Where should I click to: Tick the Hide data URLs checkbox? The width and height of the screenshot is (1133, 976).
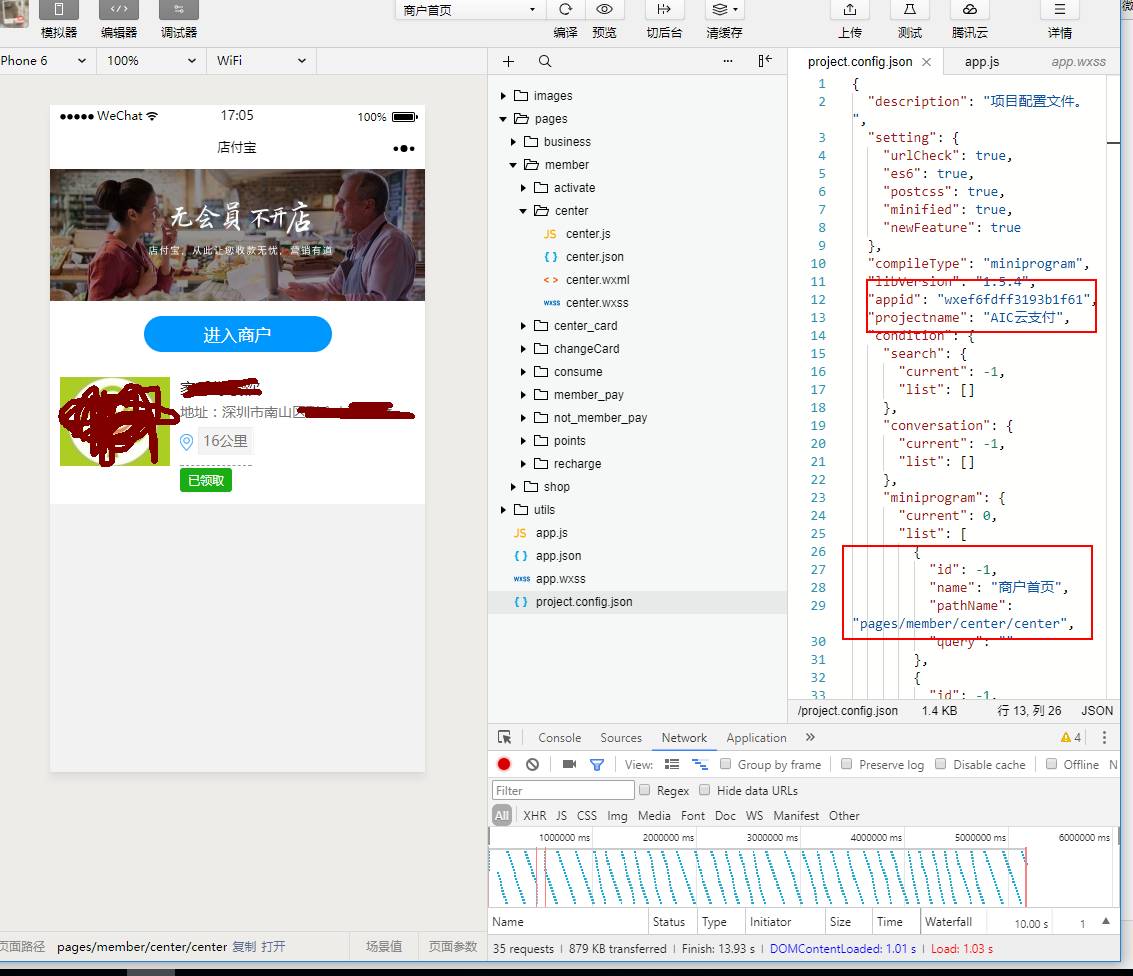click(x=705, y=790)
